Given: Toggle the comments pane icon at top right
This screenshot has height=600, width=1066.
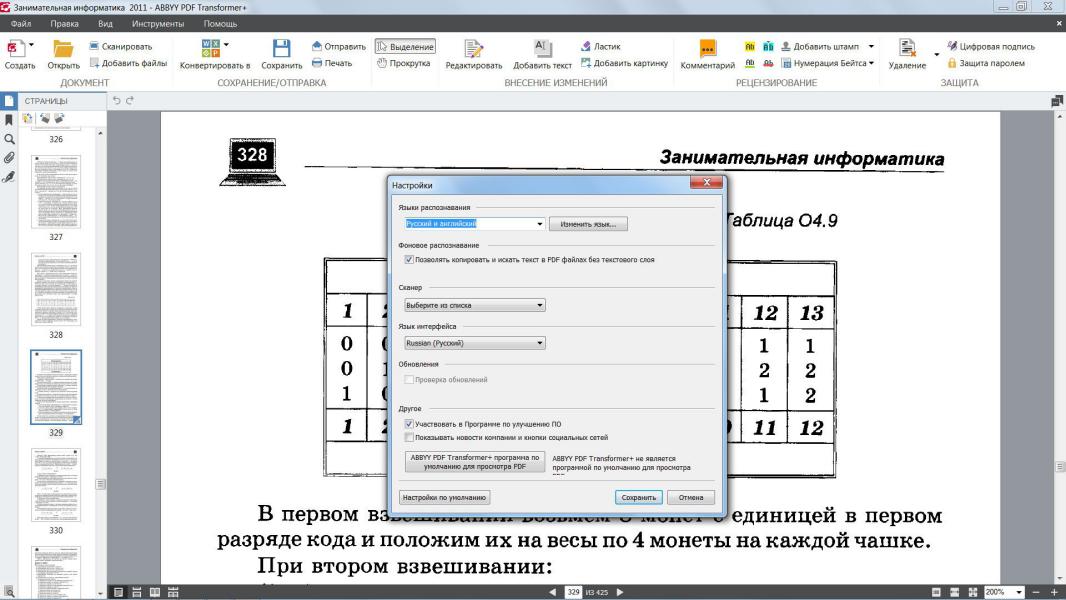Looking at the screenshot, I should pyautogui.click(x=1056, y=101).
